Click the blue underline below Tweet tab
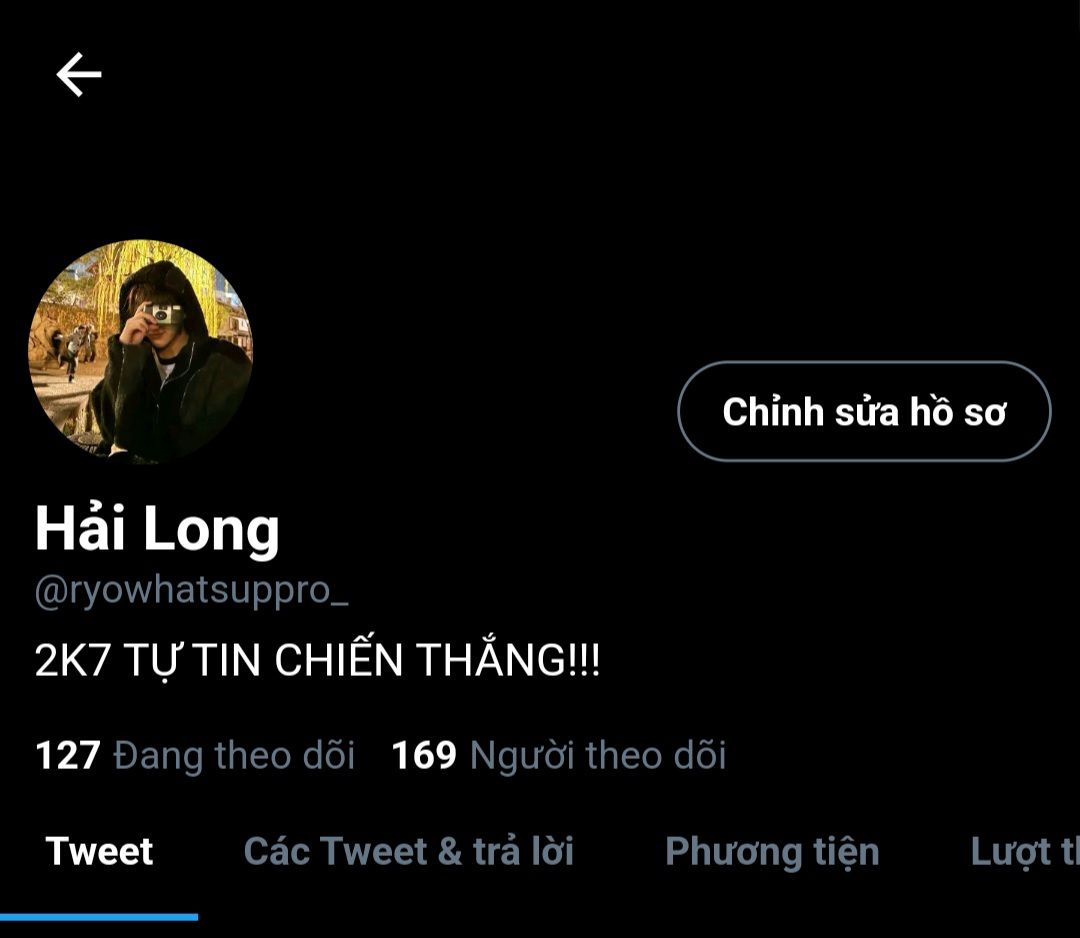Viewport: 1080px width, 938px height. click(x=99, y=917)
